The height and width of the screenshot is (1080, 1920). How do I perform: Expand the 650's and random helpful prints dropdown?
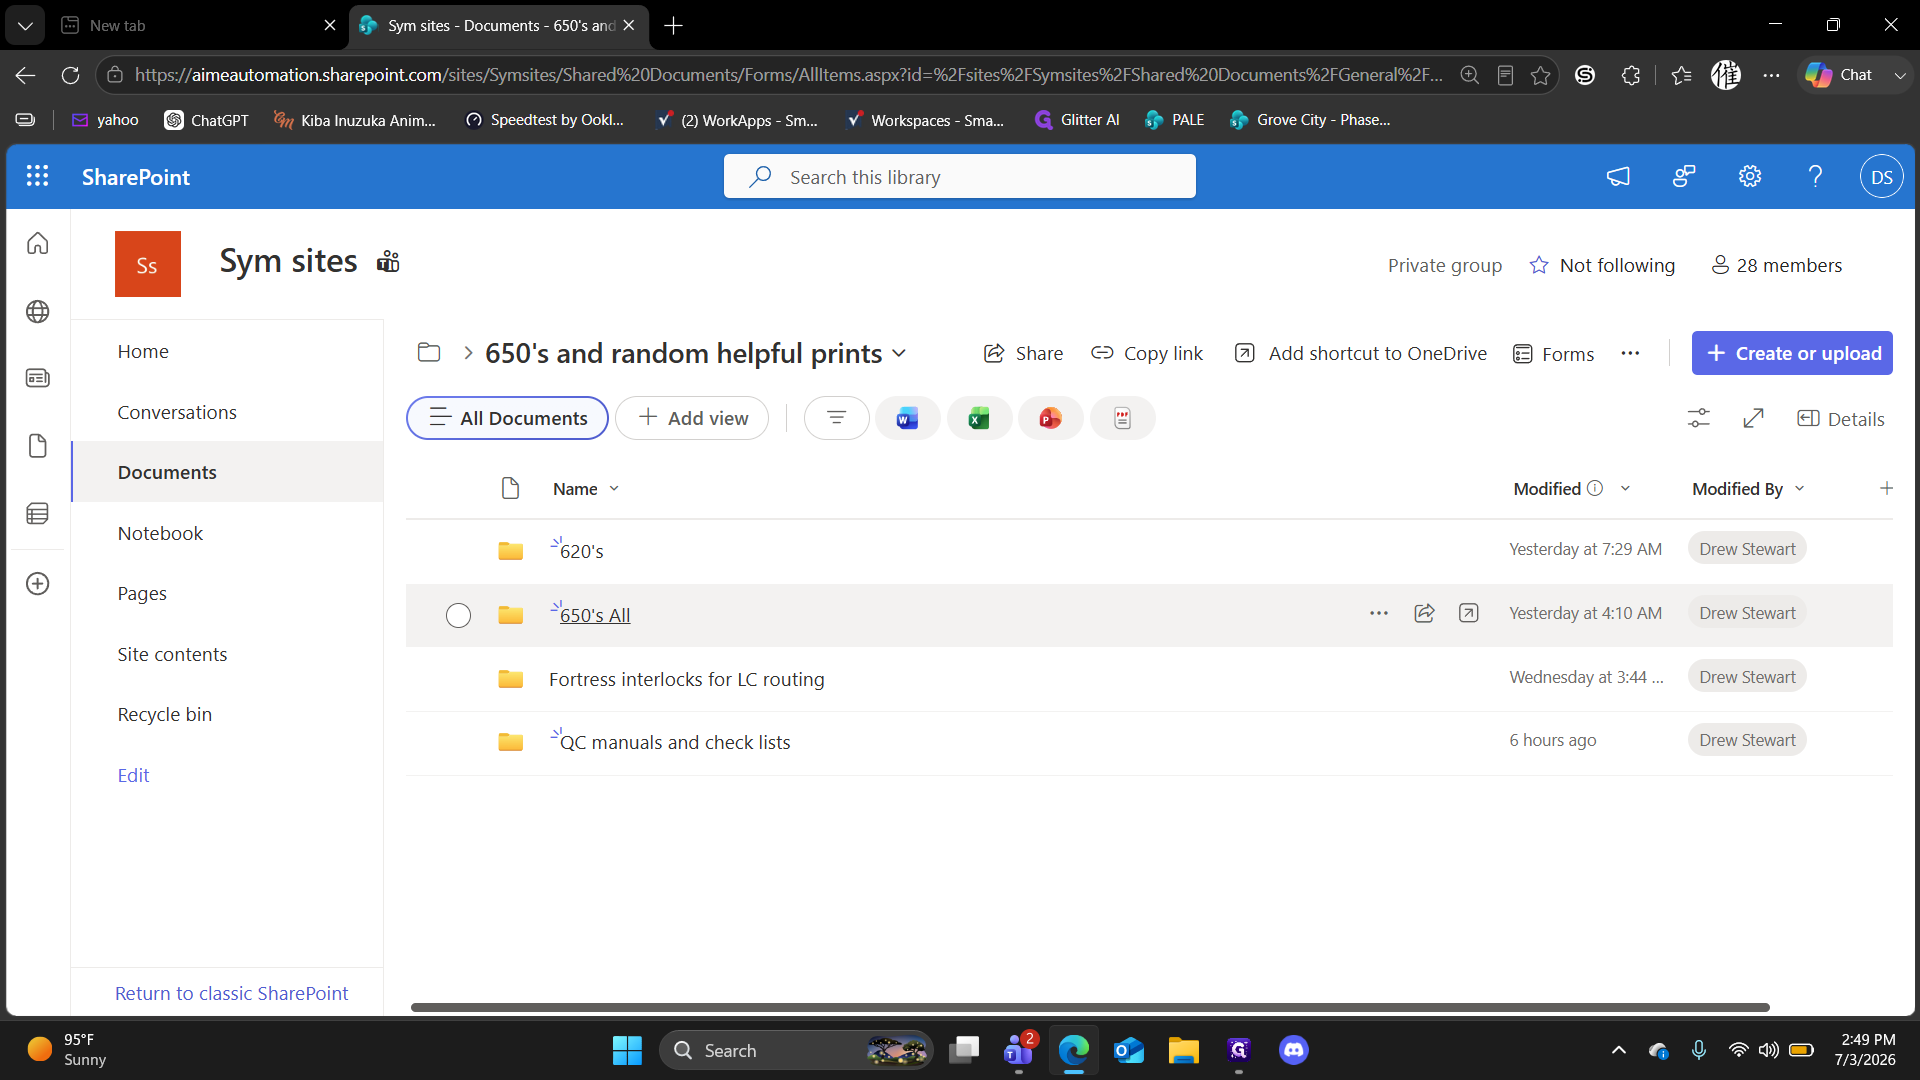[899, 353]
